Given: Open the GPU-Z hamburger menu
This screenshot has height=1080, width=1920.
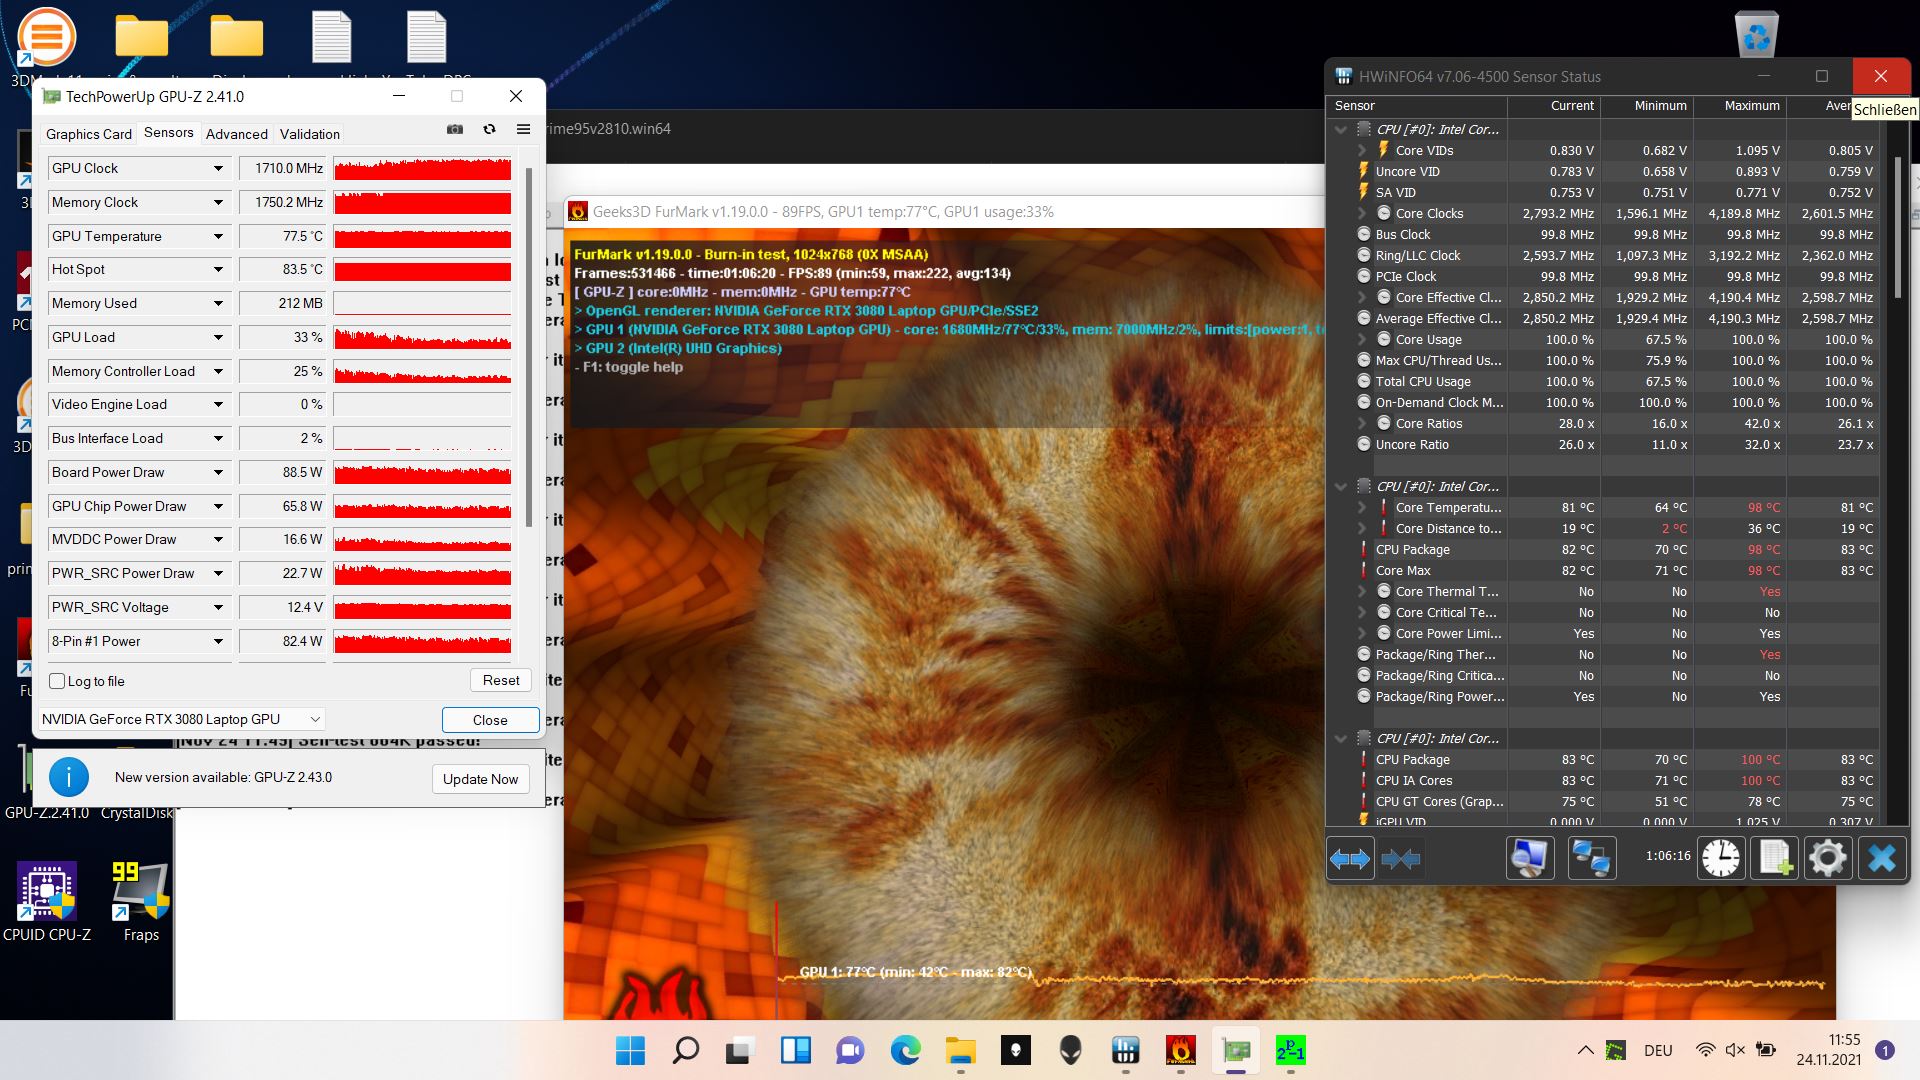Looking at the screenshot, I should pos(523,129).
